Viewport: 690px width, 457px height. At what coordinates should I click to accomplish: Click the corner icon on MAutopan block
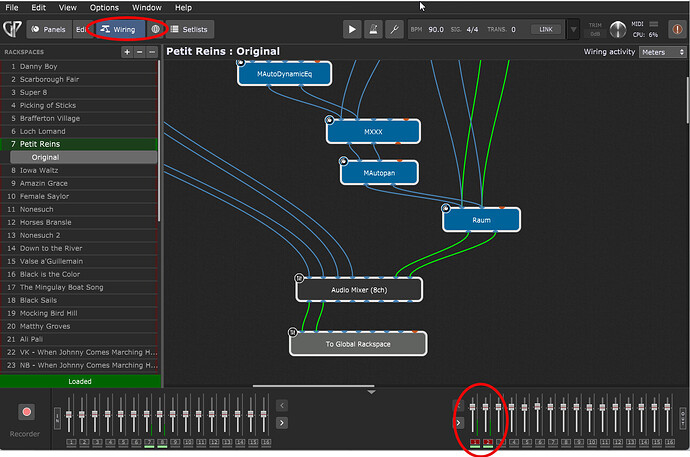click(343, 161)
